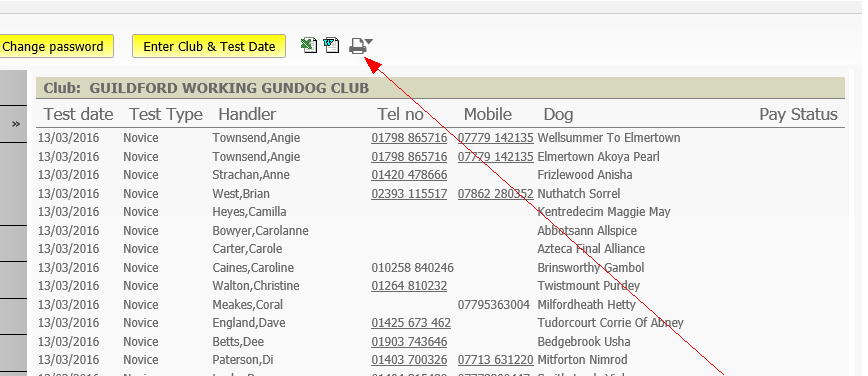Open tel link 01420 478666
This screenshot has width=868, height=376.
(409, 175)
